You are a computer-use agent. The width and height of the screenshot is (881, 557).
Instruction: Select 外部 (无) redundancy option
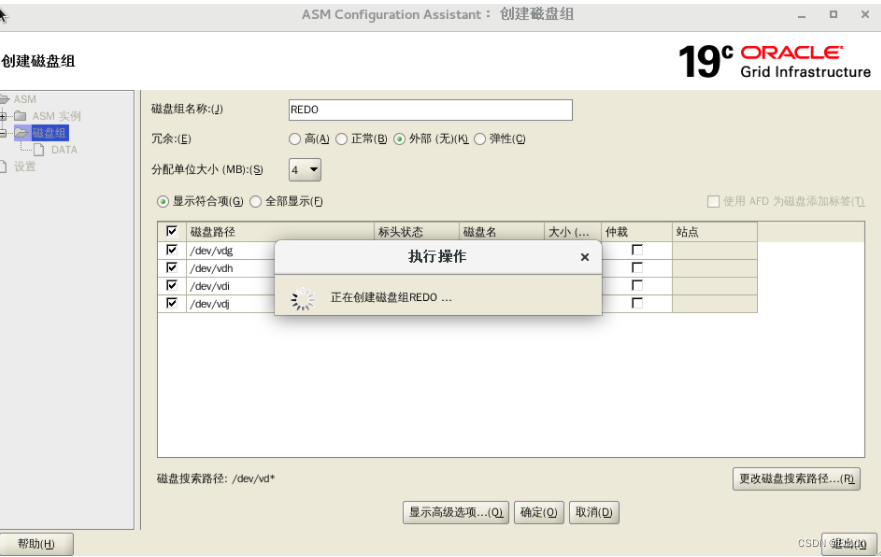[399, 139]
